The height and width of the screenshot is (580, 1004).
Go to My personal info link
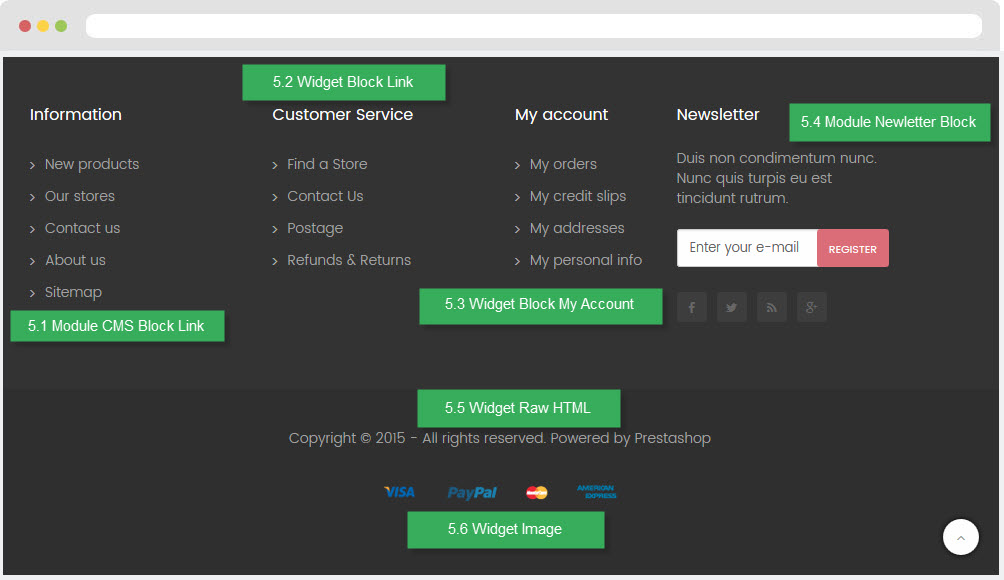(585, 260)
